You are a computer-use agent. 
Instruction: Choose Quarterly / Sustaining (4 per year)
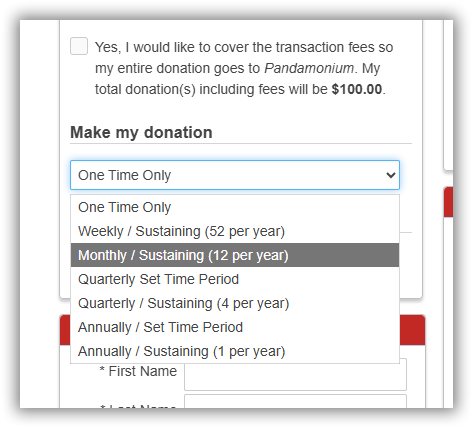pos(235,303)
